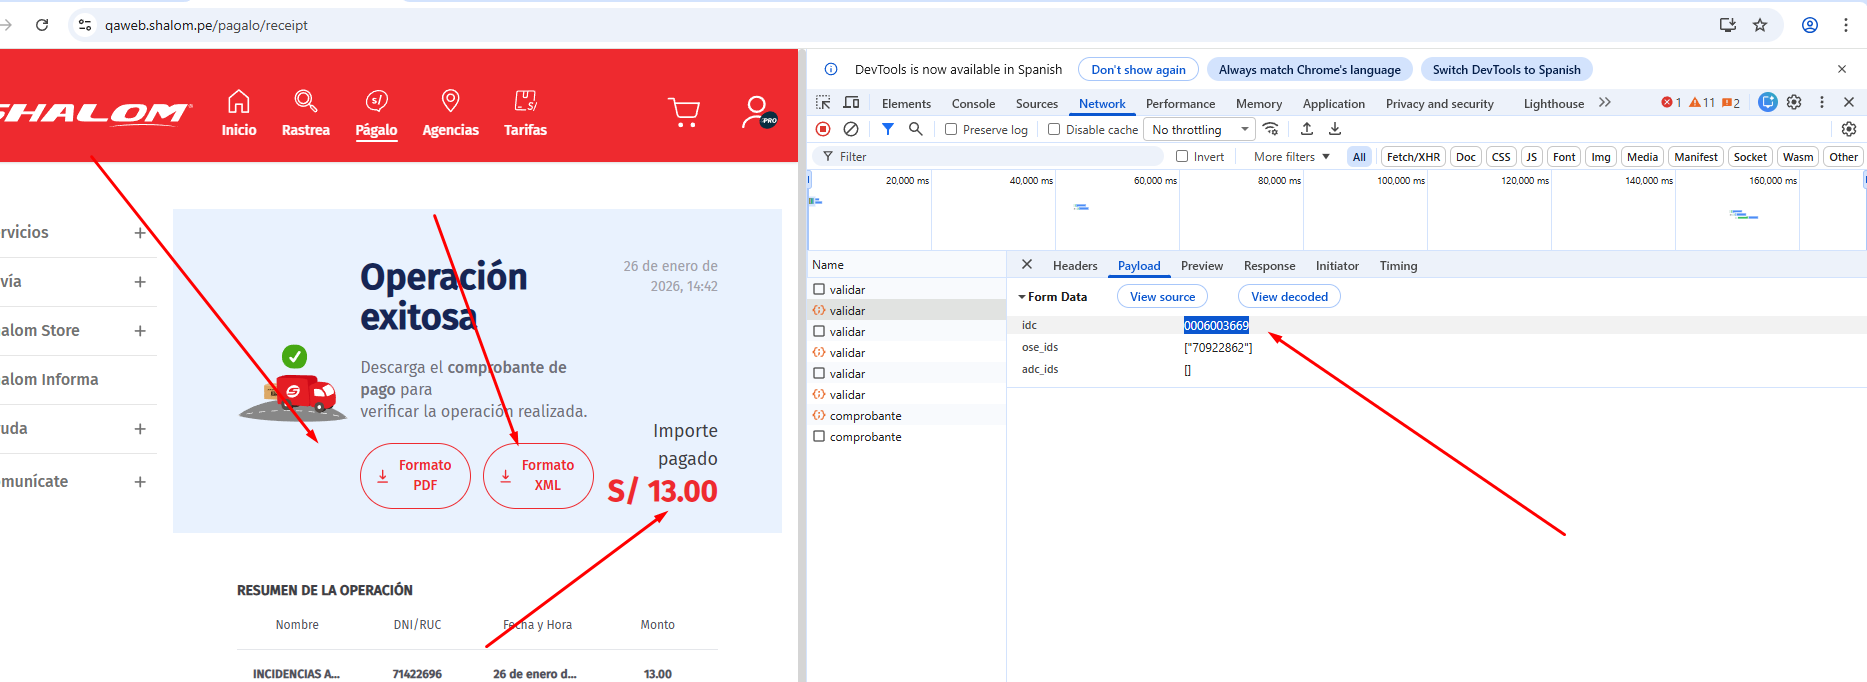Image resolution: width=1867 pixels, height=682 pixels.
Task: Toggle the device toolbar icon
Action: point(851,103)
